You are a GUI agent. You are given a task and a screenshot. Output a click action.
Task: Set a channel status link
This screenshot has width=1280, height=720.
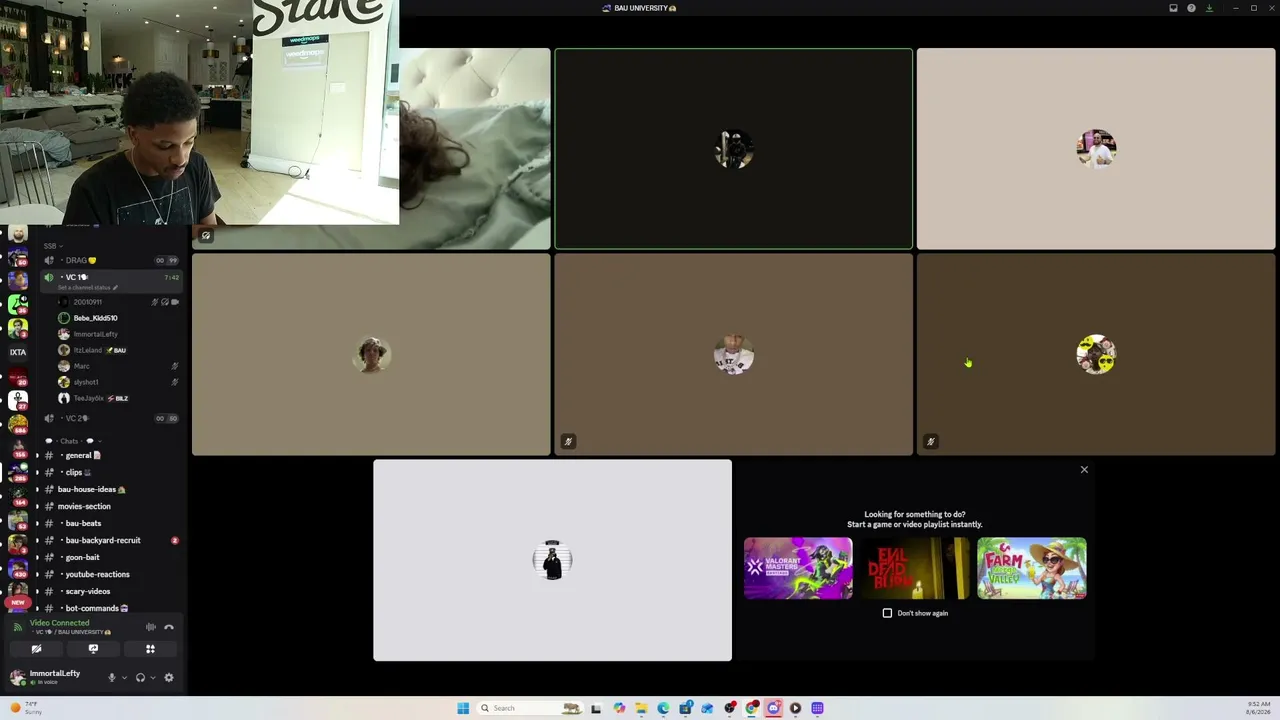pyautogui.click(x=87, y=288)
